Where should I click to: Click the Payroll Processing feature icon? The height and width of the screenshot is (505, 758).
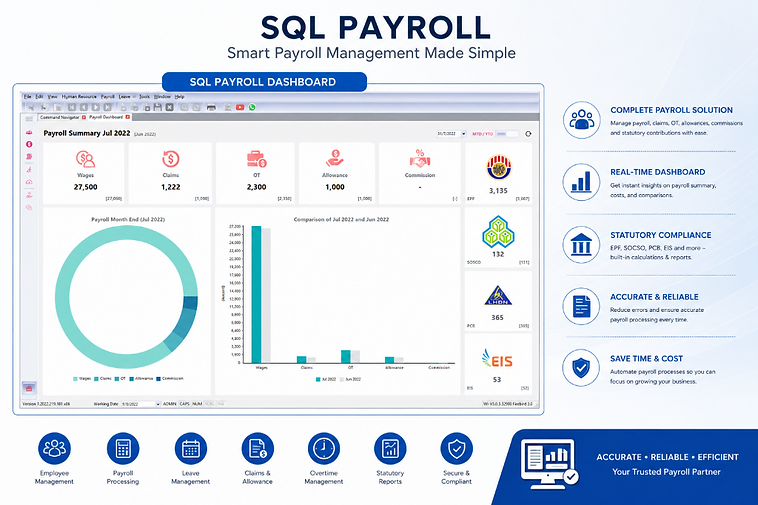click(123, 448)
